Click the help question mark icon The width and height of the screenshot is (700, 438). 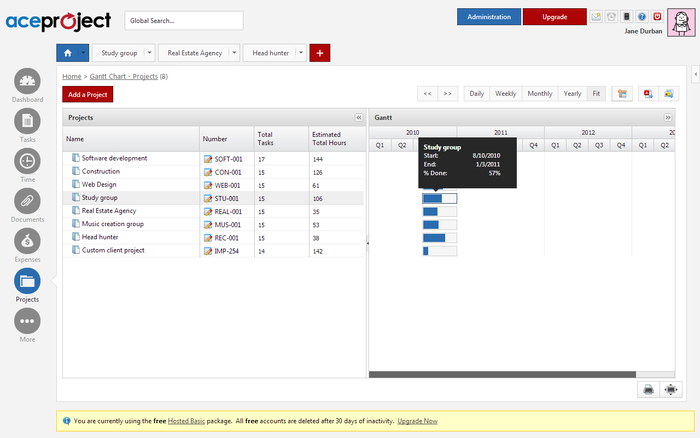point(642,16)
